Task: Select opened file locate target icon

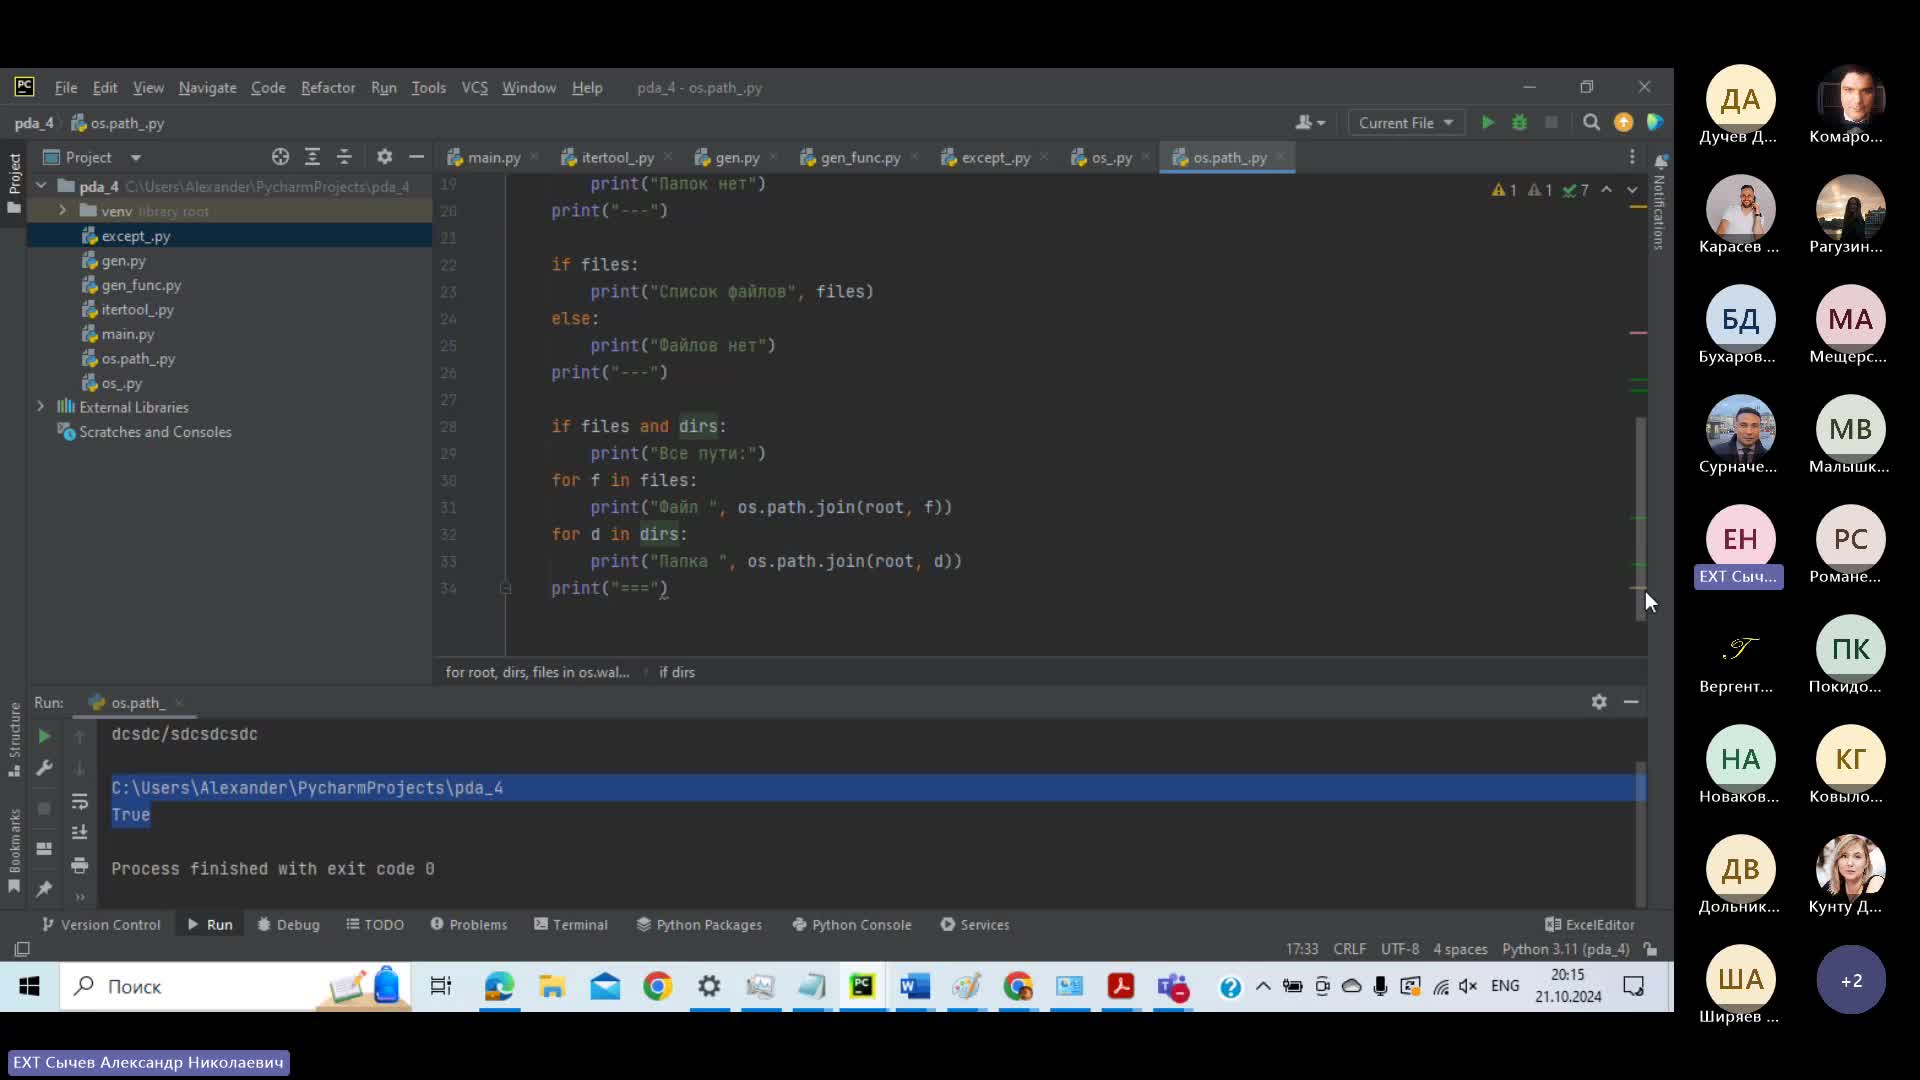Action: (x=280, y=157)
